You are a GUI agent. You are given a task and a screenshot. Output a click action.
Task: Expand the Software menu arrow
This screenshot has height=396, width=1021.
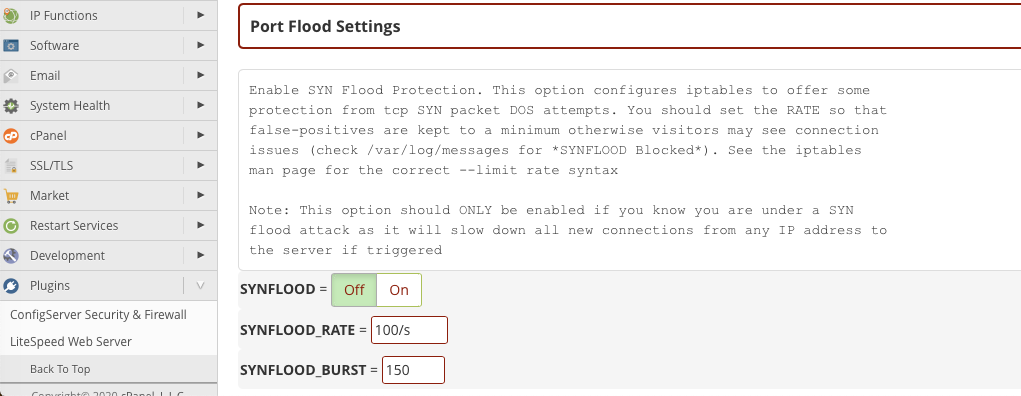[x=201, y=45]
